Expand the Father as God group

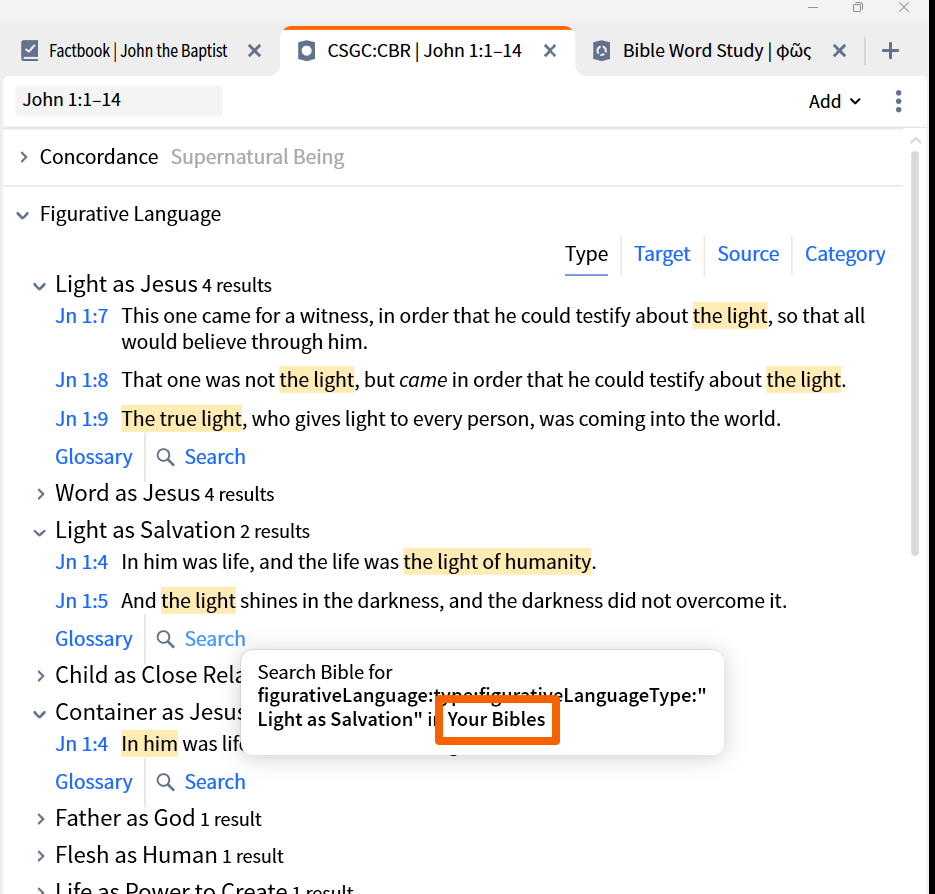pos(40,819)
